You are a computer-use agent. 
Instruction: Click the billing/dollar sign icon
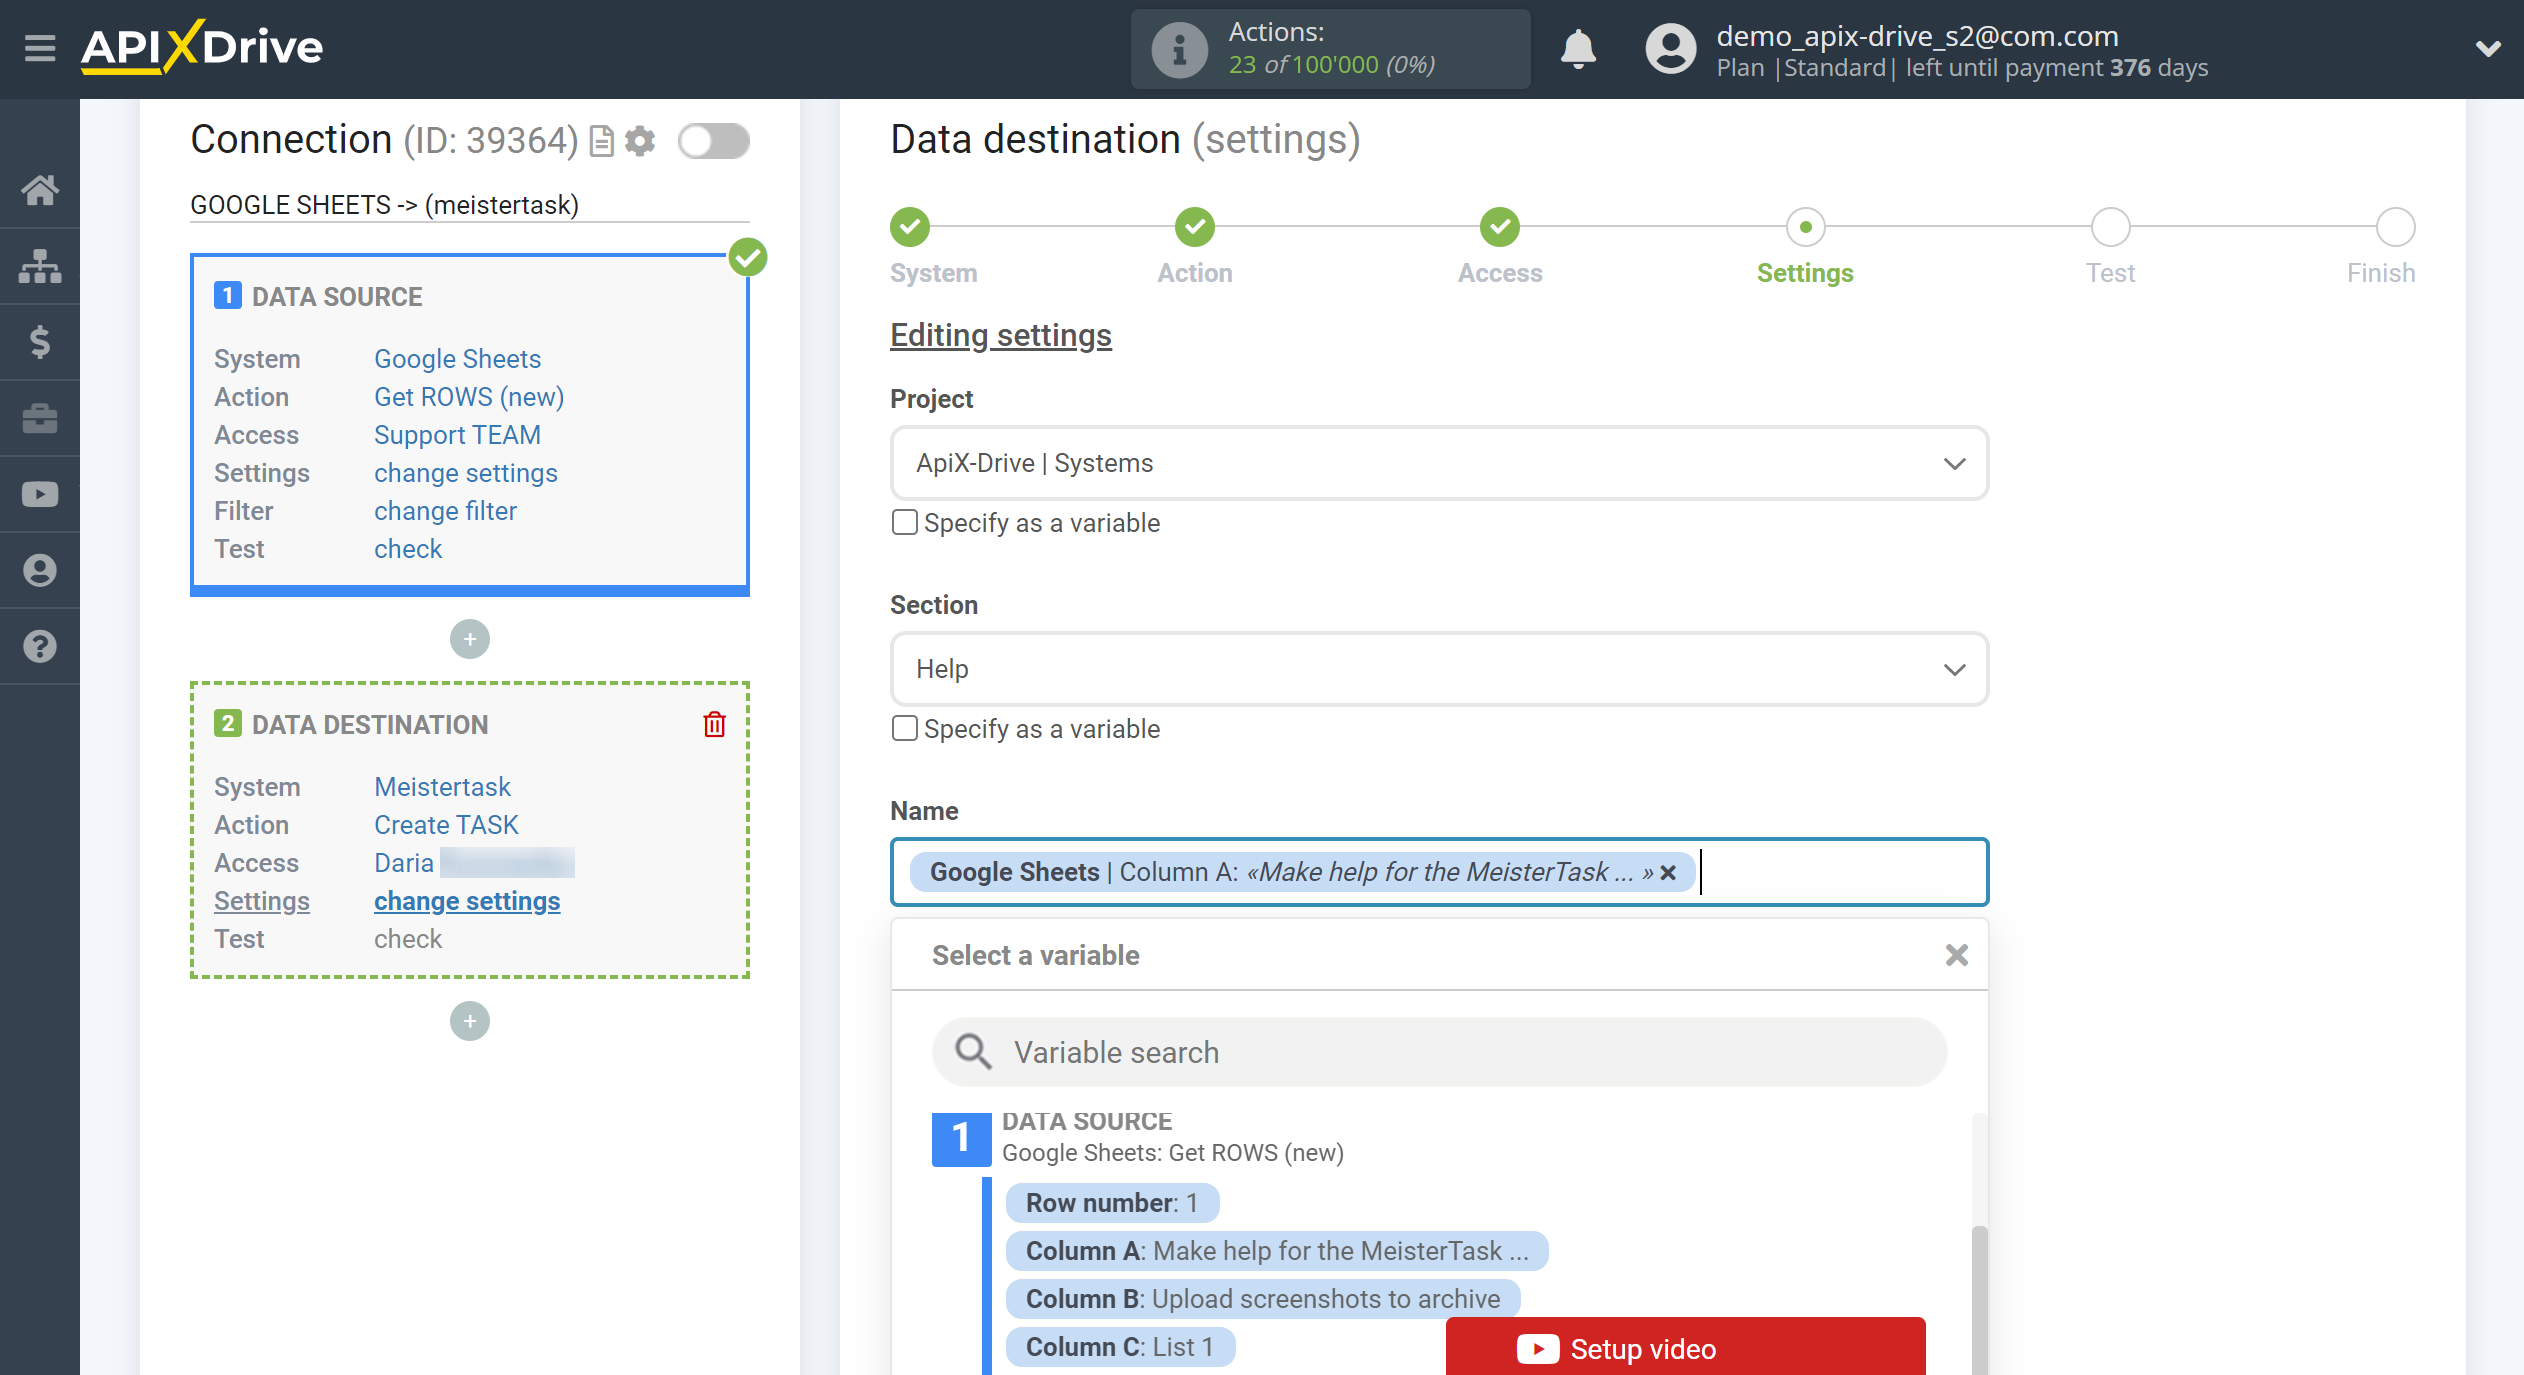[42, 340]
